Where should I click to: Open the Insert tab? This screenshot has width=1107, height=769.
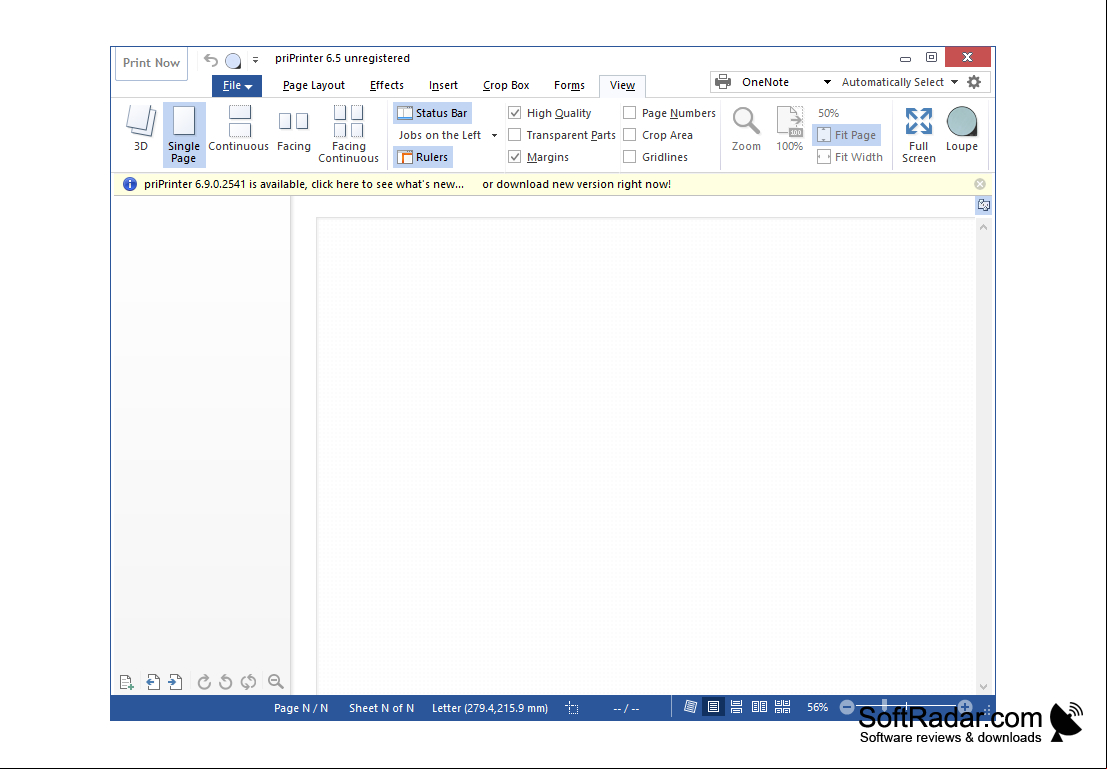tap(443, 85)
